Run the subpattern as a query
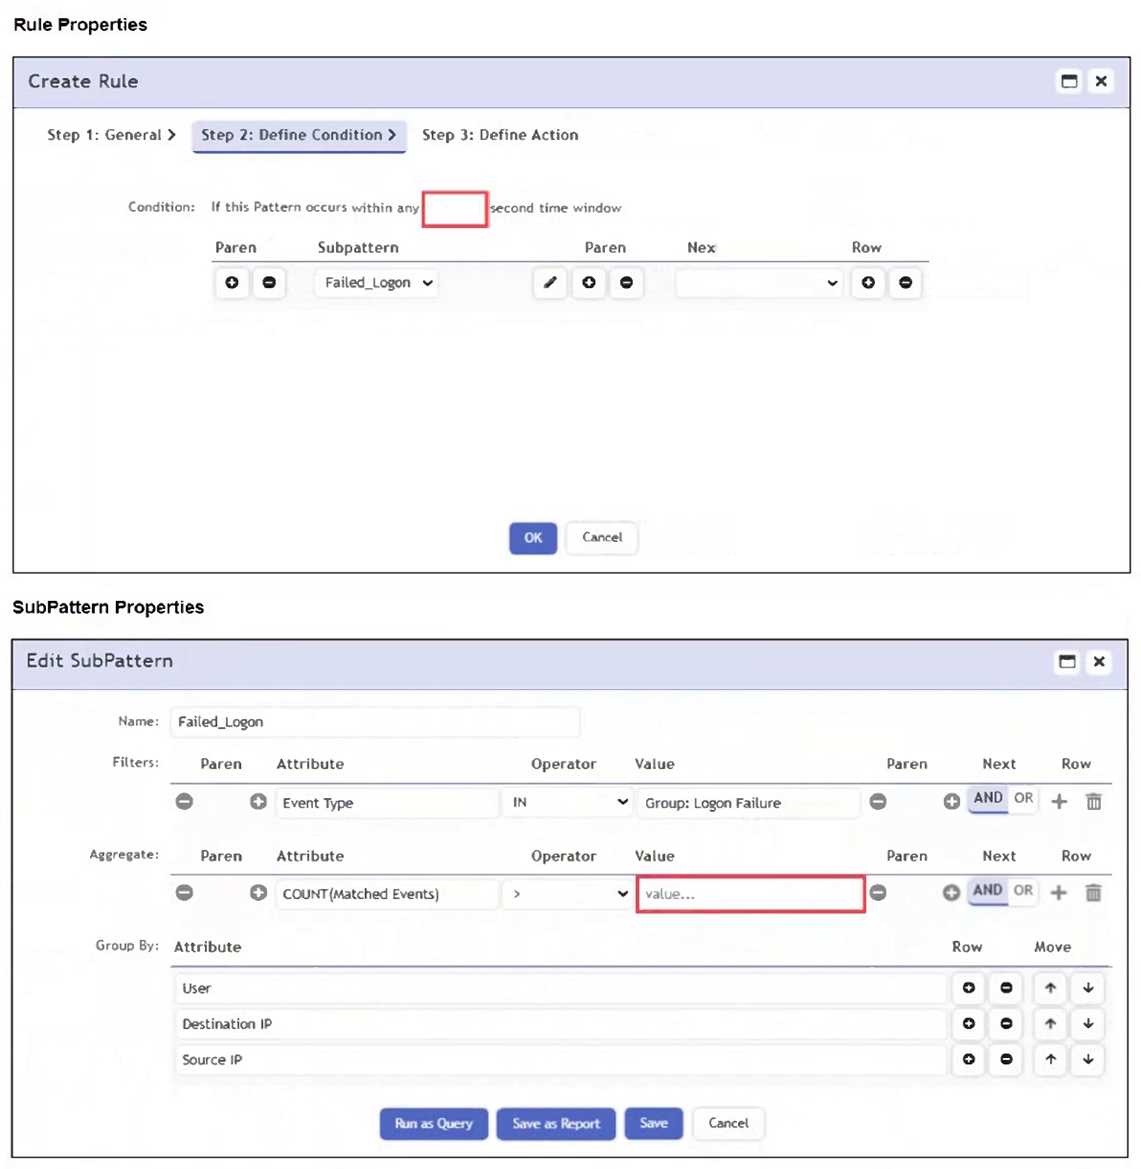The width and height of the screenshot is (1141, 1169). point(433,1123)
